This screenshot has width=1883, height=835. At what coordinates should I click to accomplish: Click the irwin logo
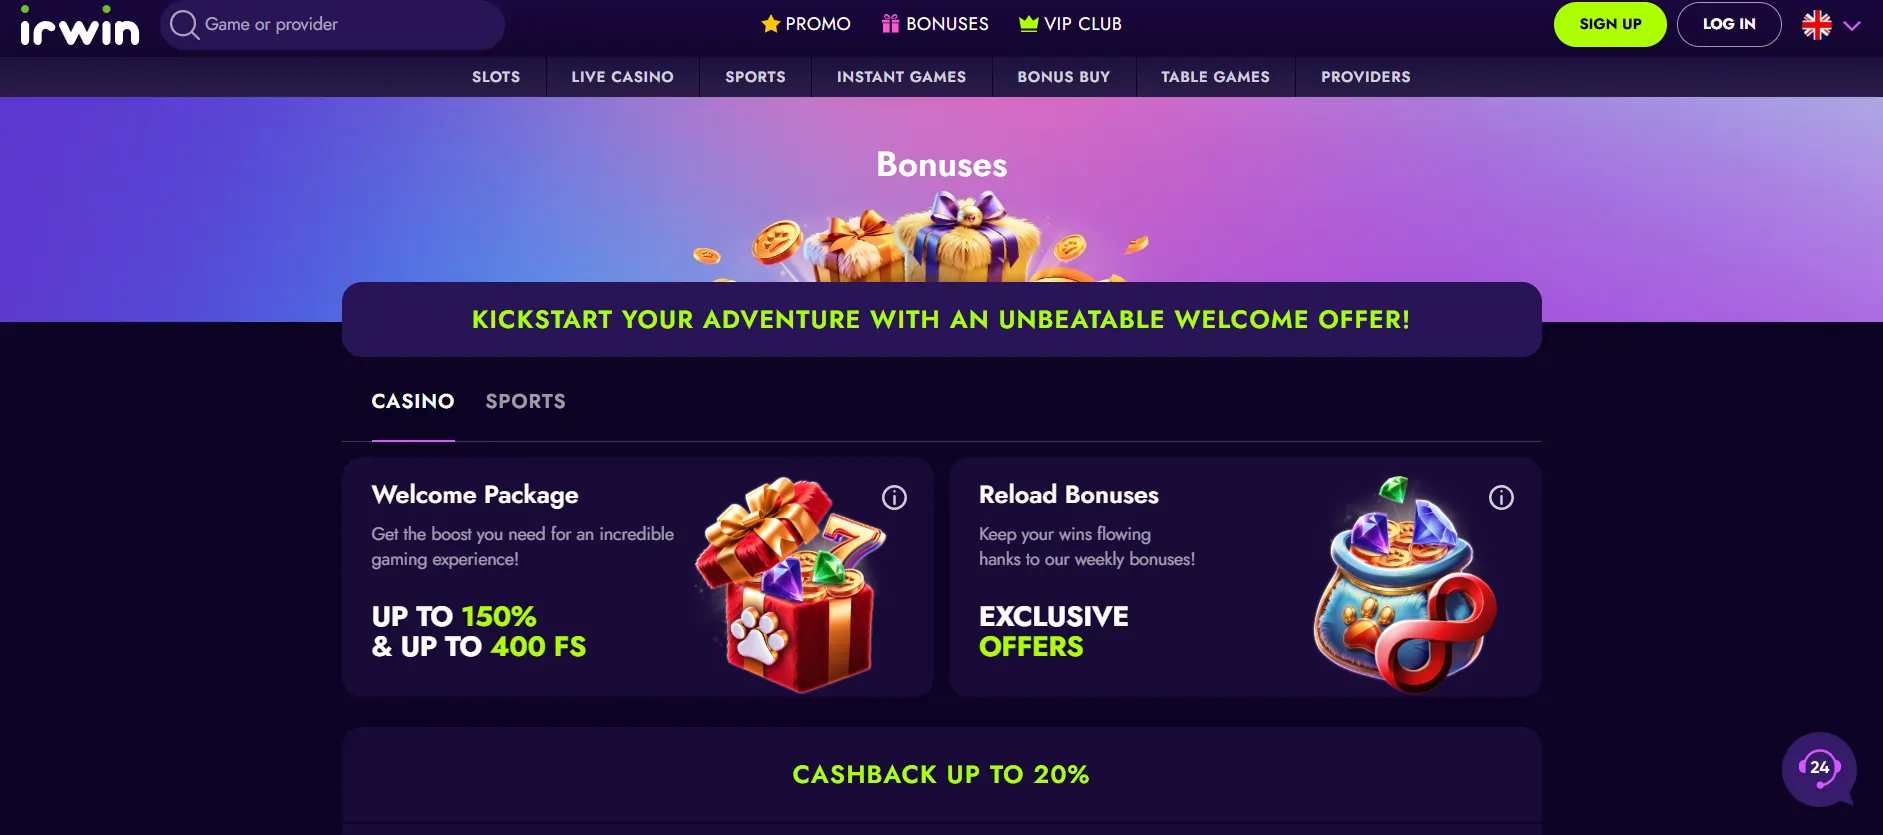pos(79,26)
